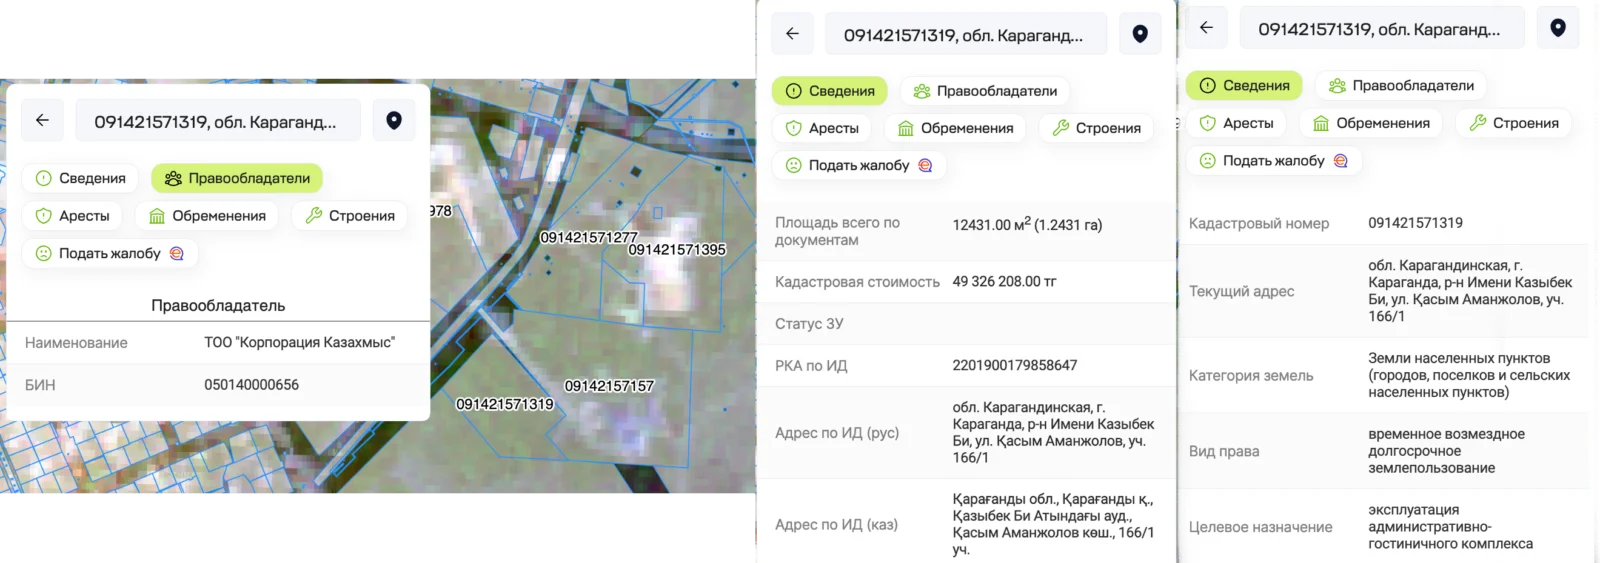The image size is (1600, 563).
Task: Click Кадастровая стоимость label
Action: coord(857,282)
